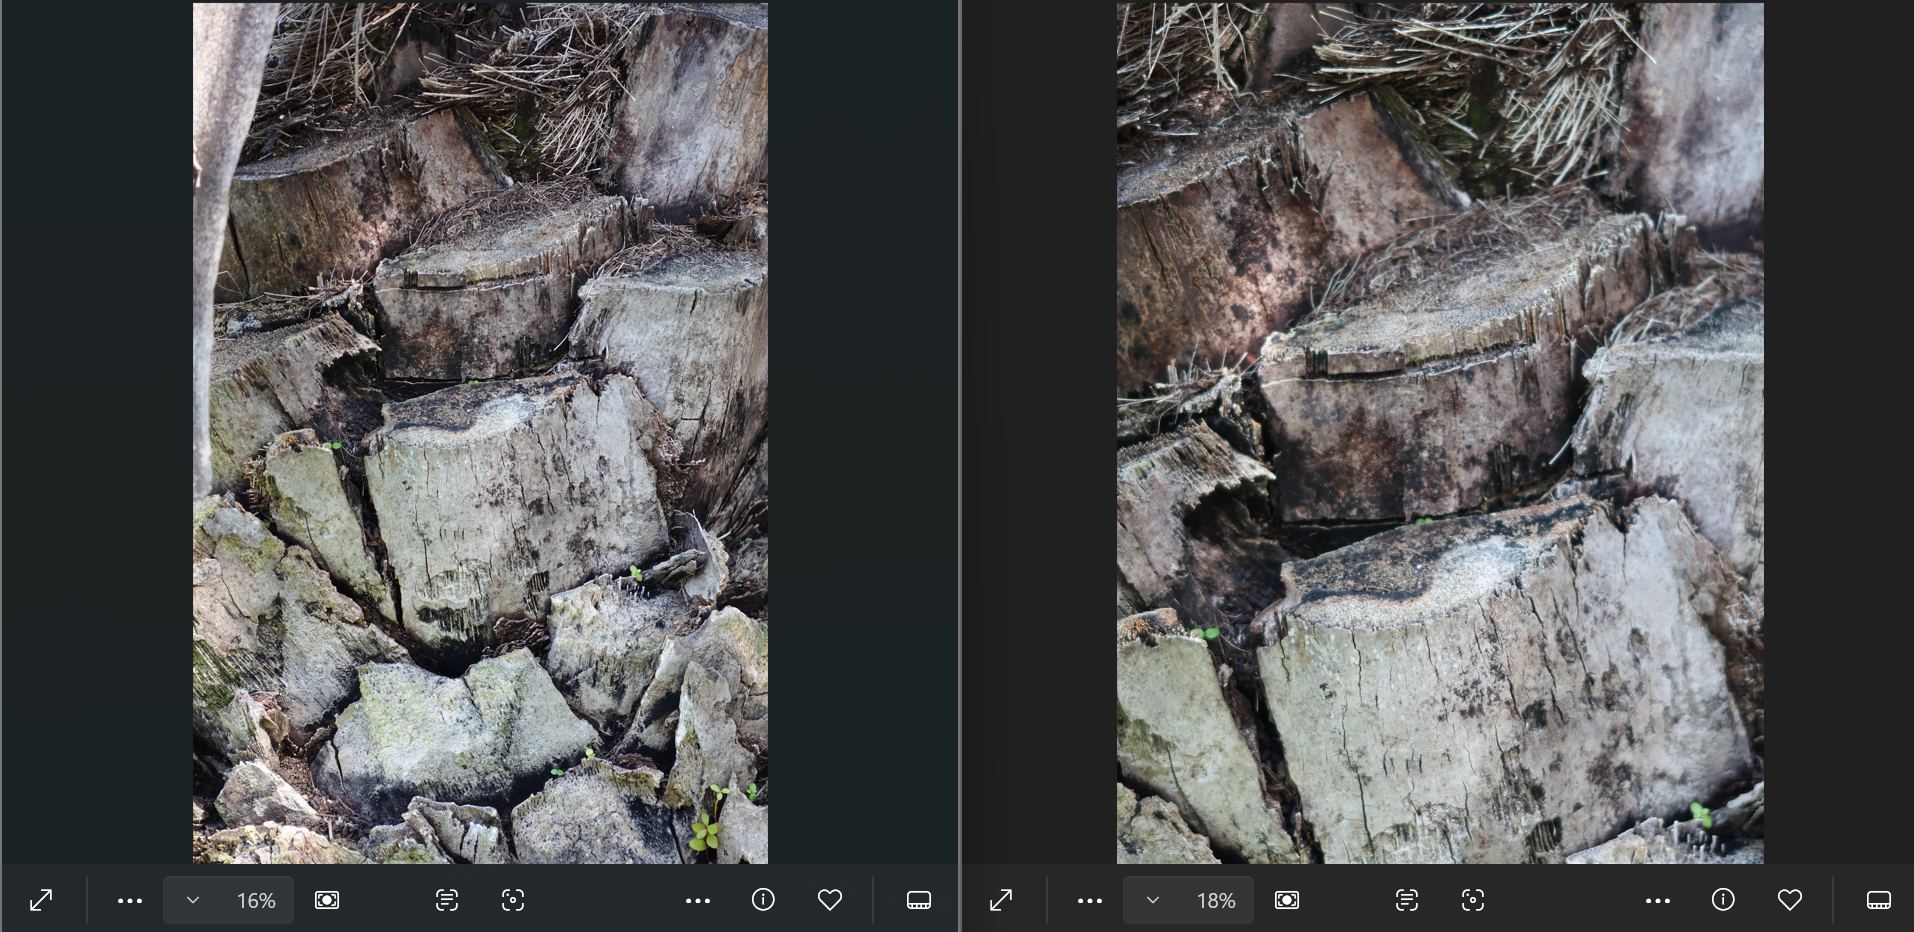Open the ellipsis menu beside the left info icon
Screen dimensions: 1914x932
pos(698,900)
